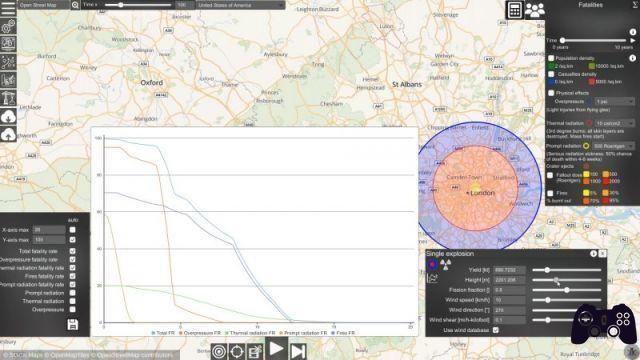Open the United States of America country dropdown
This screenshot has height=360, width=640.
tap(240, 5)
